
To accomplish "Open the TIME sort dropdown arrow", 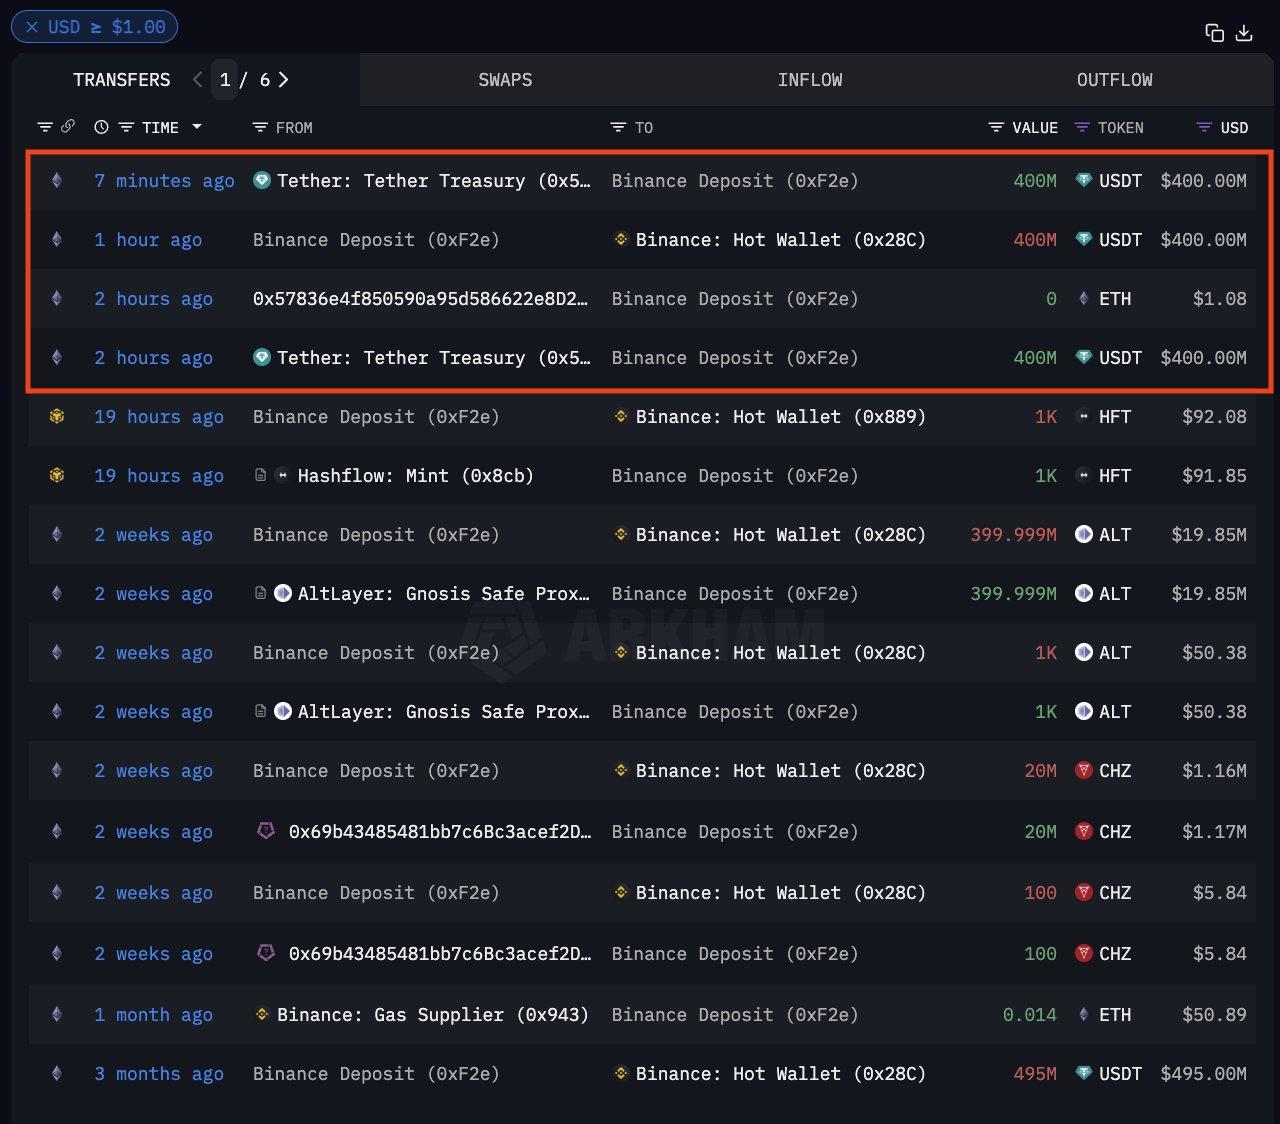I will click(x=197, y=127).
